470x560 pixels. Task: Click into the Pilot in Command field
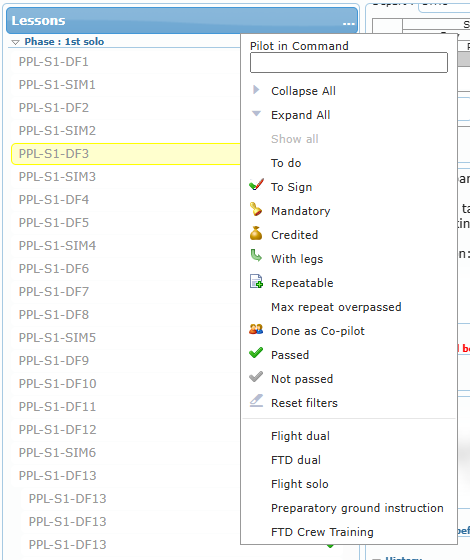tap(349, 62)
